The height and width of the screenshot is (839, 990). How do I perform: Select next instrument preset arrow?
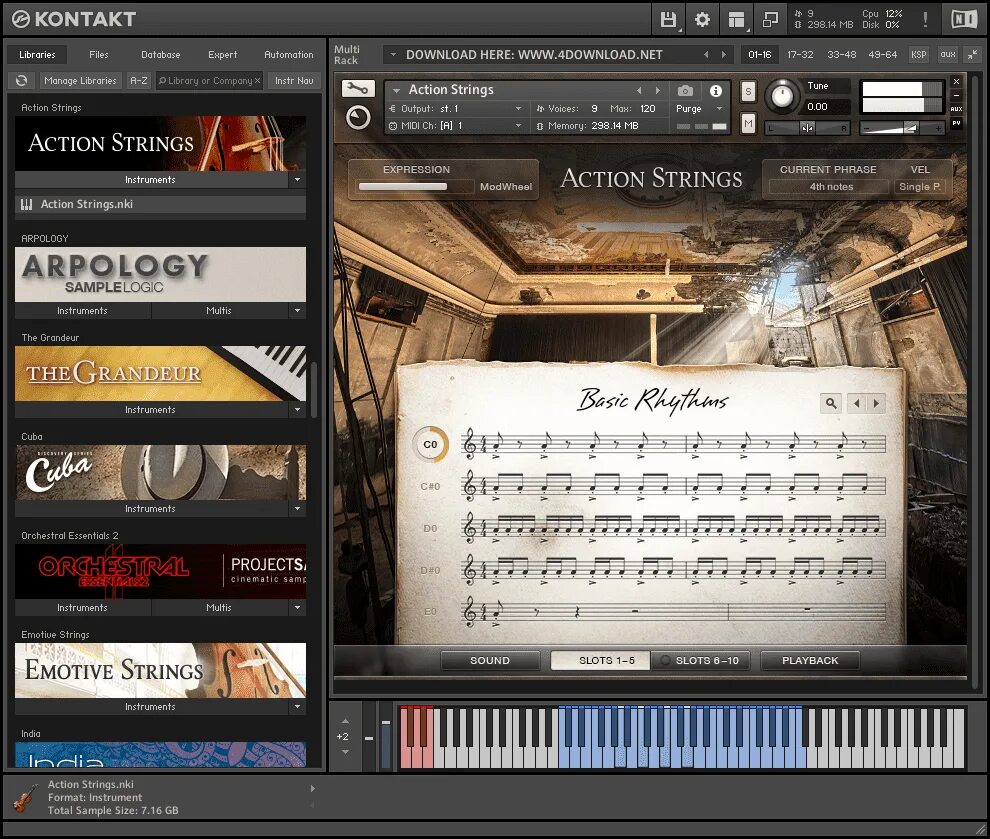(x=658, y=90)
